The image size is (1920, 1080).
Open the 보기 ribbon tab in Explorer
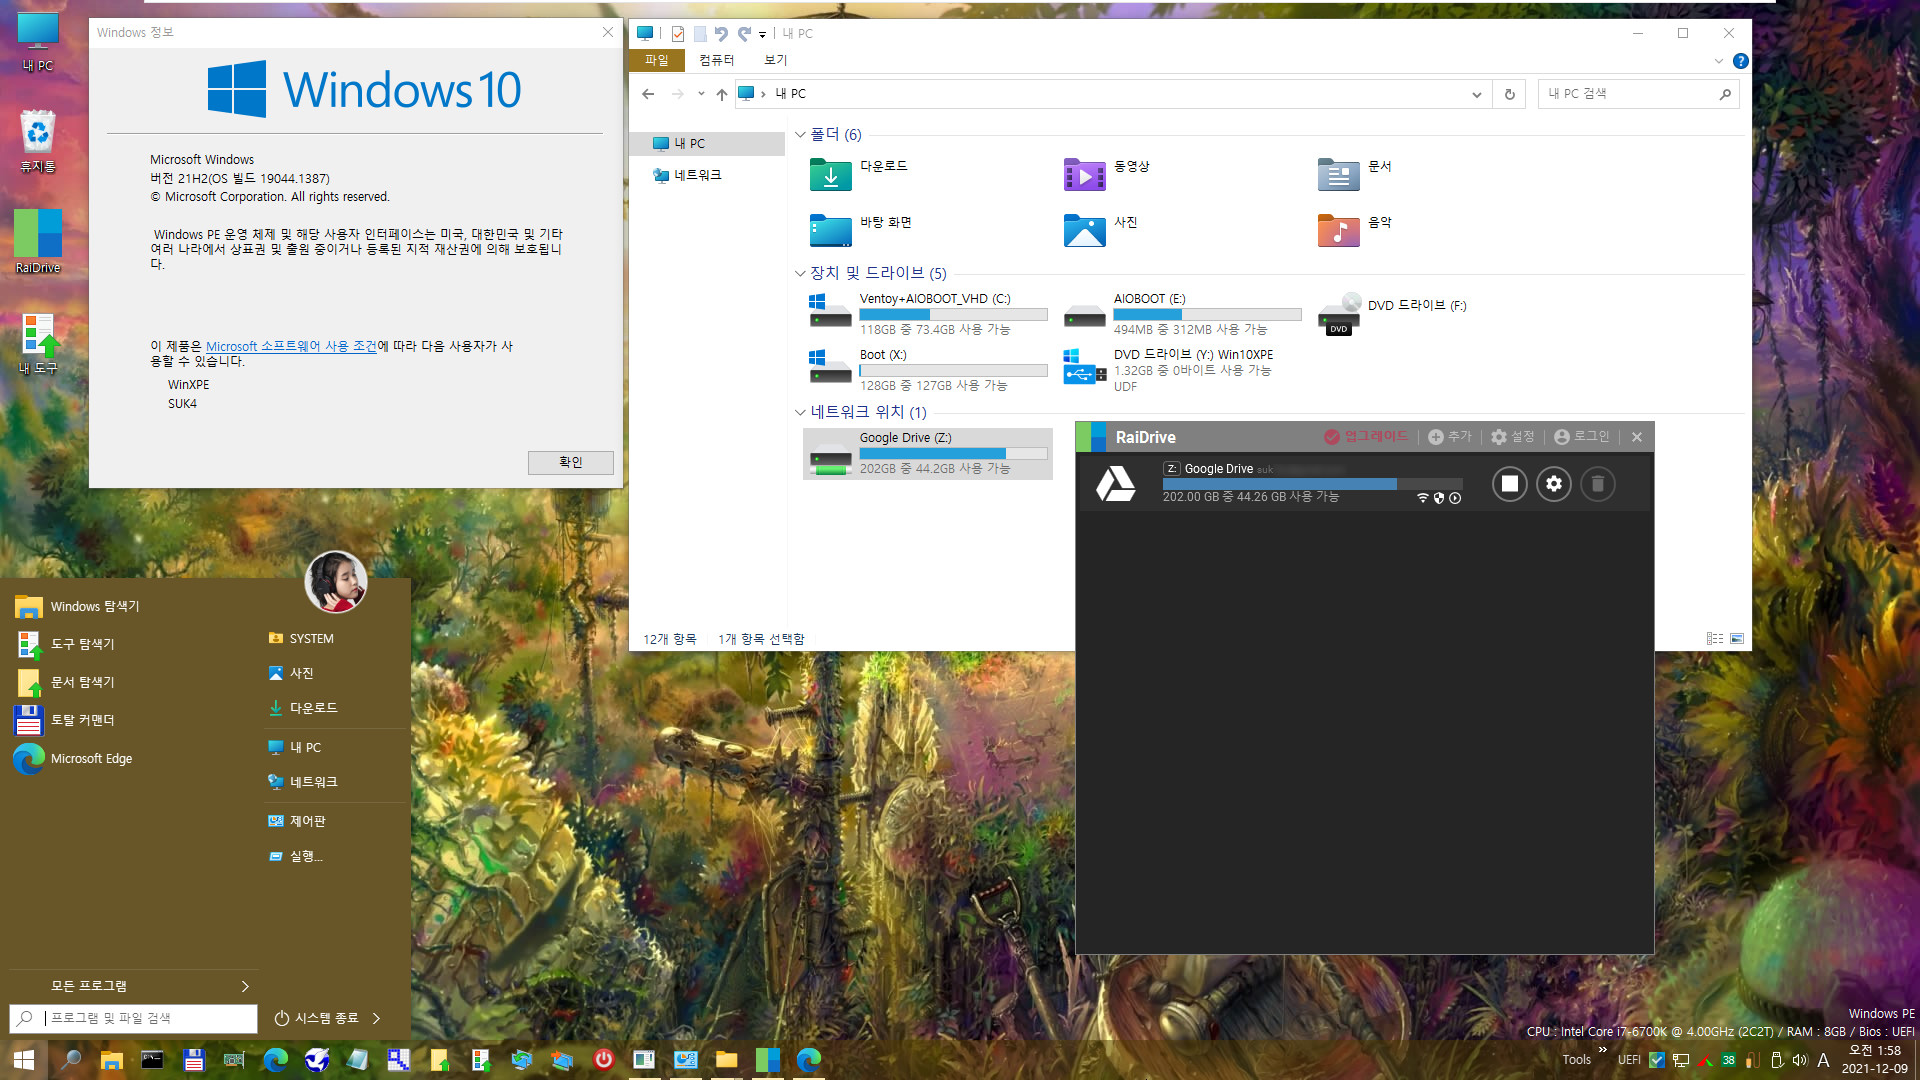(x=775, y=60)
